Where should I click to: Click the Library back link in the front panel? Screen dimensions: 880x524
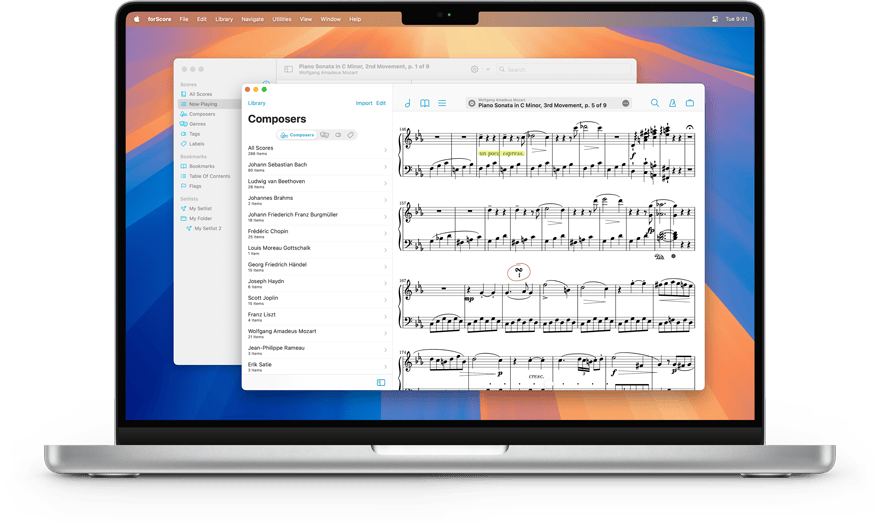(256, 103)
